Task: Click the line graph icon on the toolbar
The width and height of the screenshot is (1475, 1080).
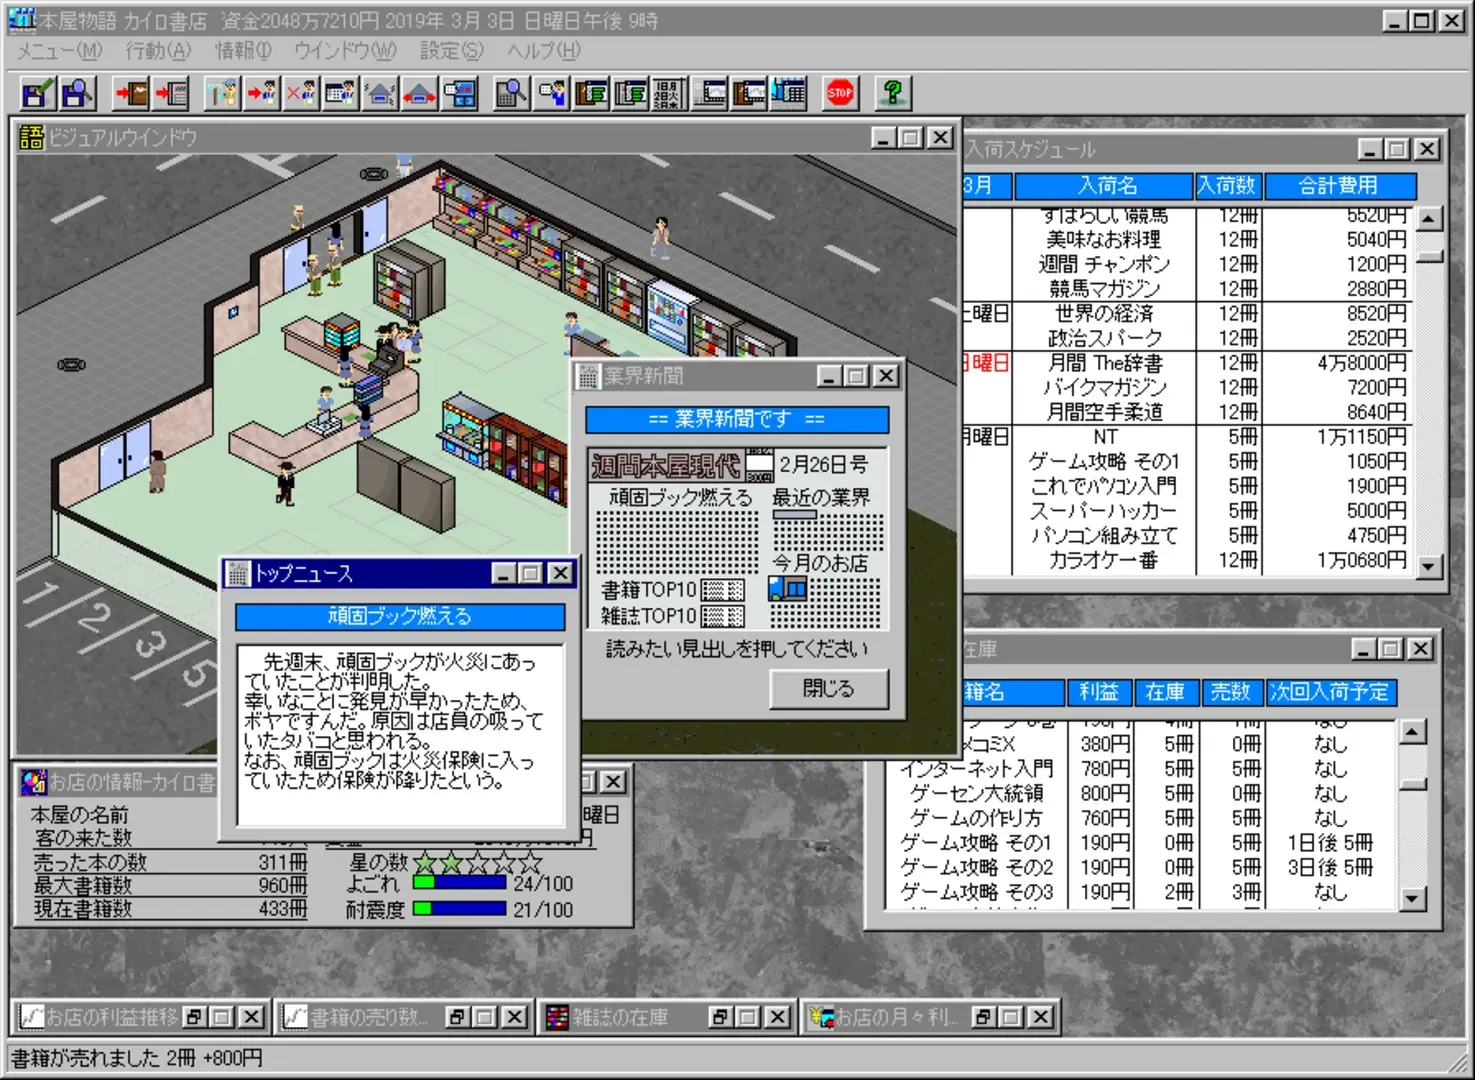Action: click(x=708, y=93)
